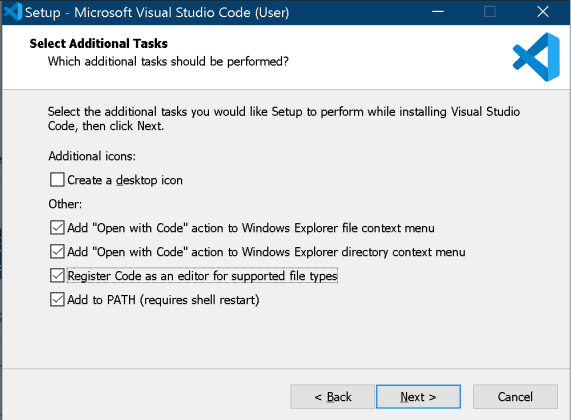Click the Setup window title text

(157, 12)
